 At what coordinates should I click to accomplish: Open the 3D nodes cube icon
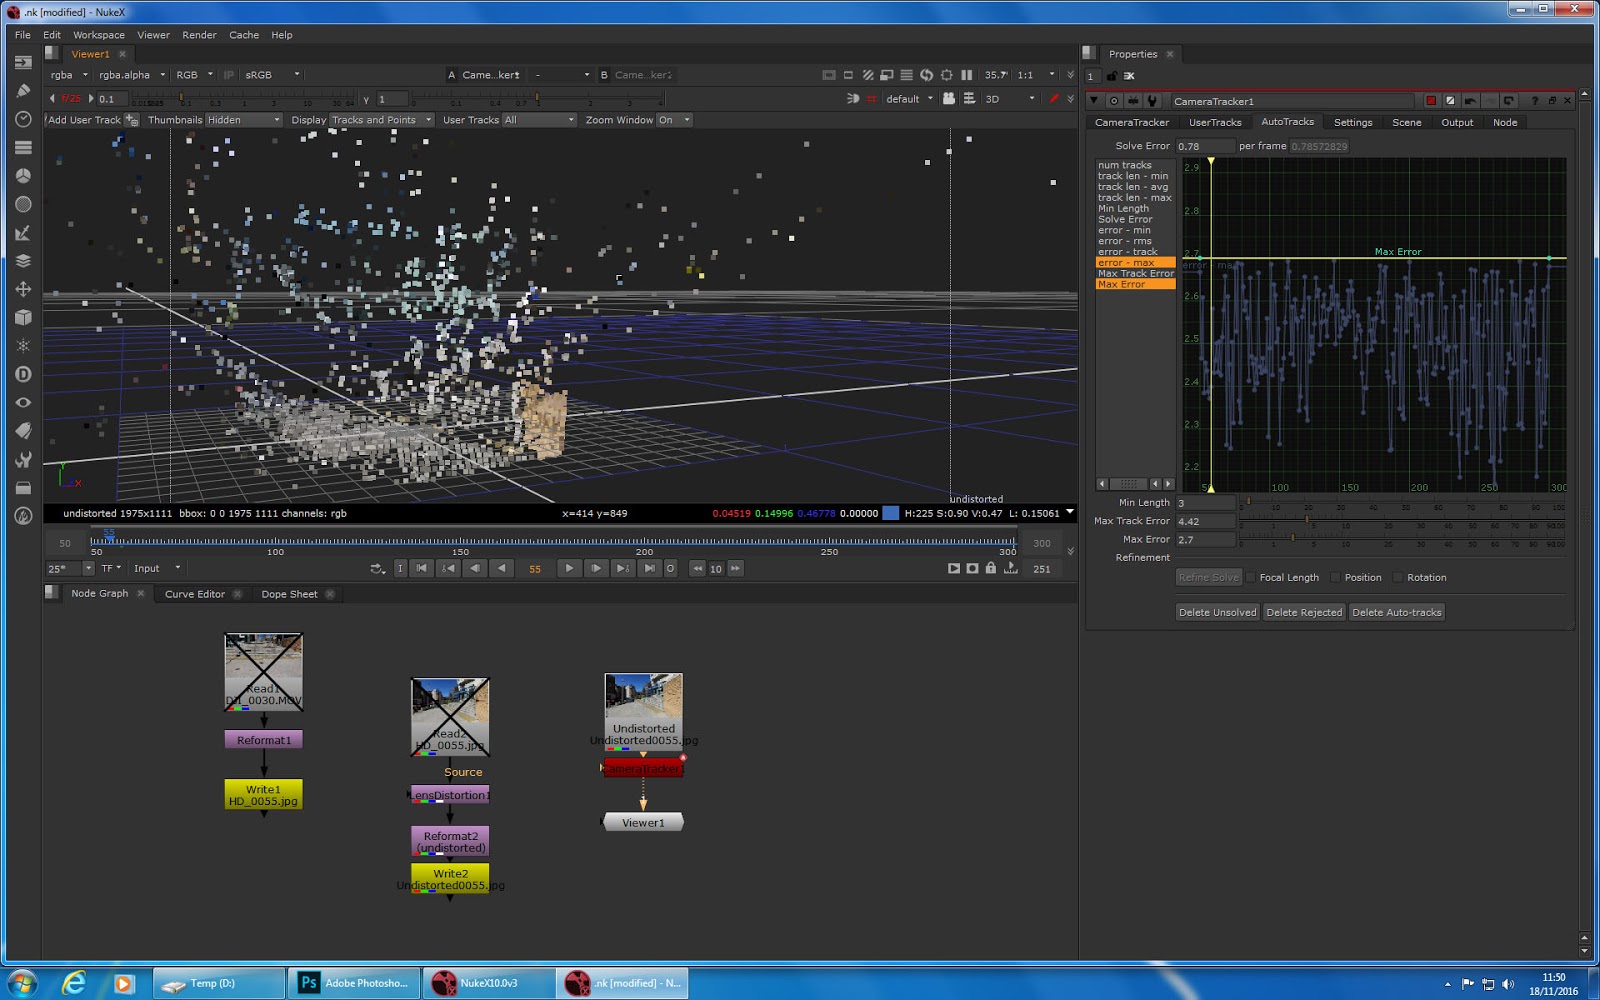(22, 318)
